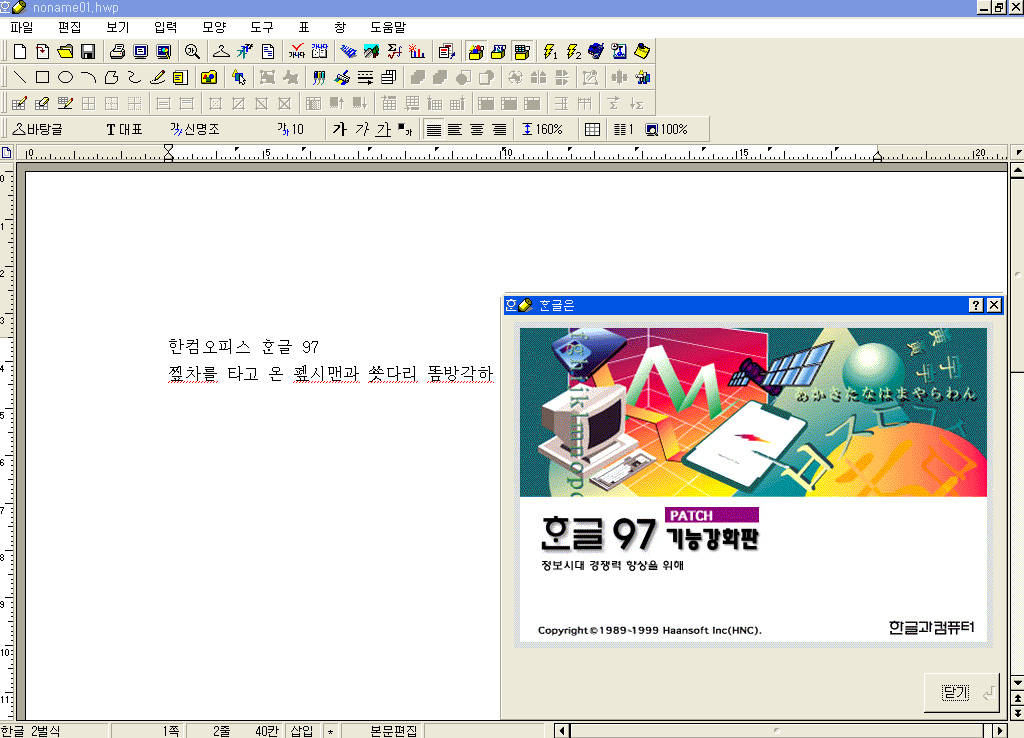Click the help question mark on the dialog
This screenshot has width=1024, height=738.
click(976, 305)
